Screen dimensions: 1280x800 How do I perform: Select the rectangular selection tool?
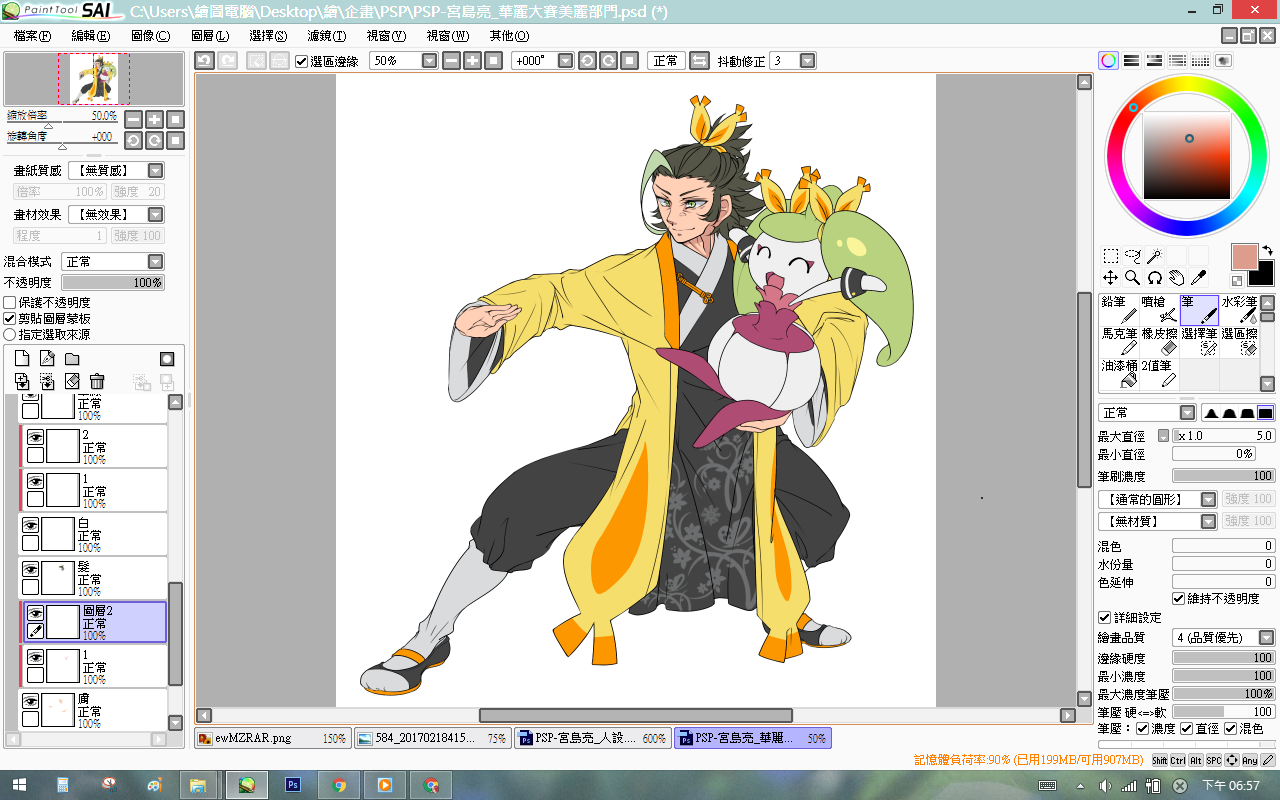(x=1110, y=256)
